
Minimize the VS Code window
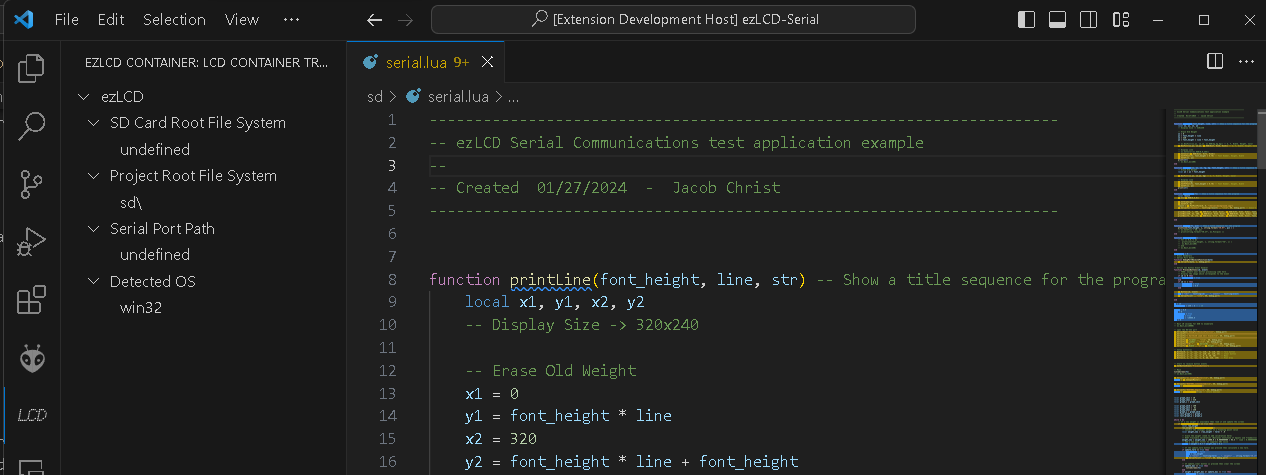[x=1157, y=20]
